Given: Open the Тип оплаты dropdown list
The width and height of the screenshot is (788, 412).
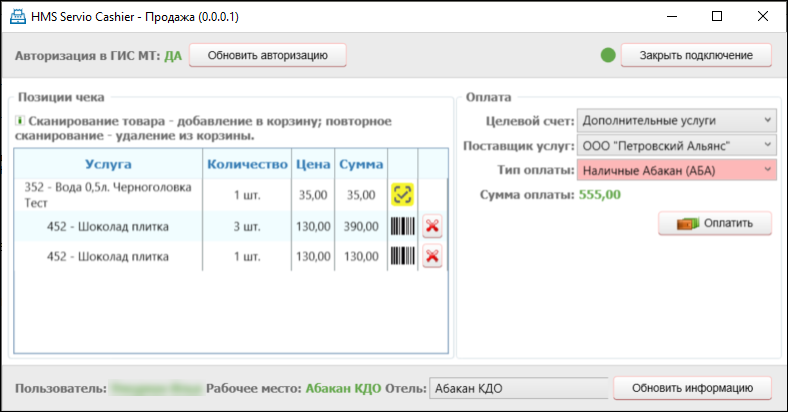Looking at the screenshot, I should coord(676,171).
